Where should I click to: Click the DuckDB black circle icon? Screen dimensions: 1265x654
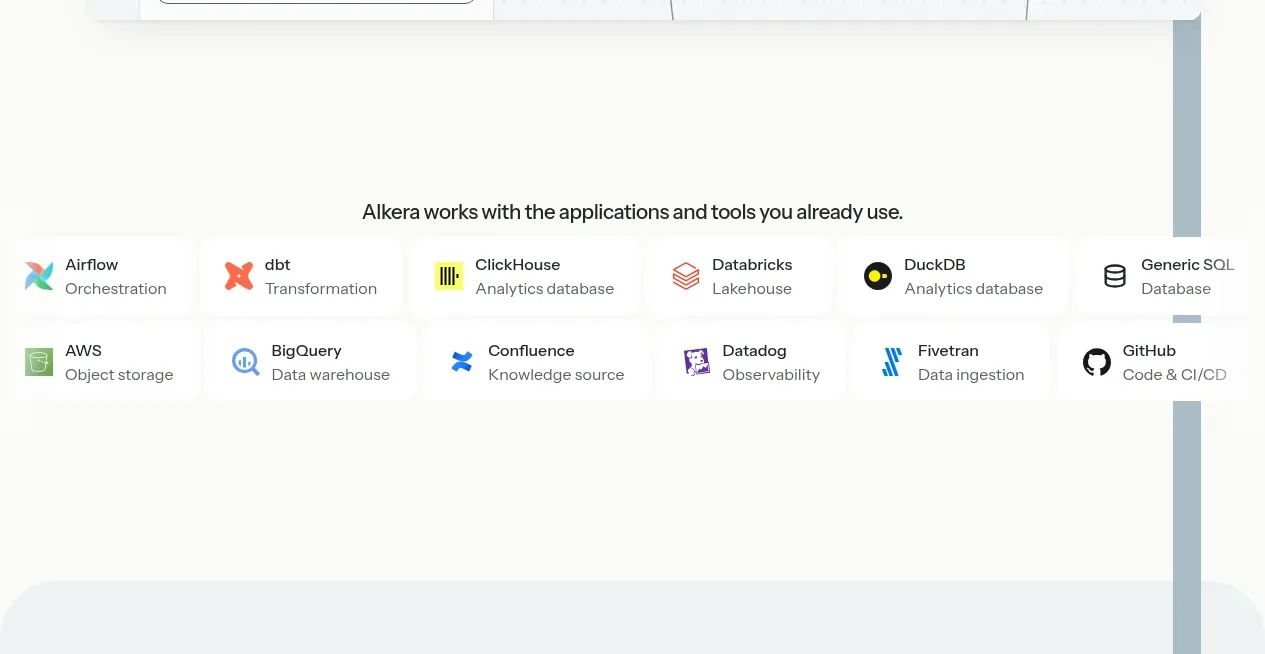(878, 276)
